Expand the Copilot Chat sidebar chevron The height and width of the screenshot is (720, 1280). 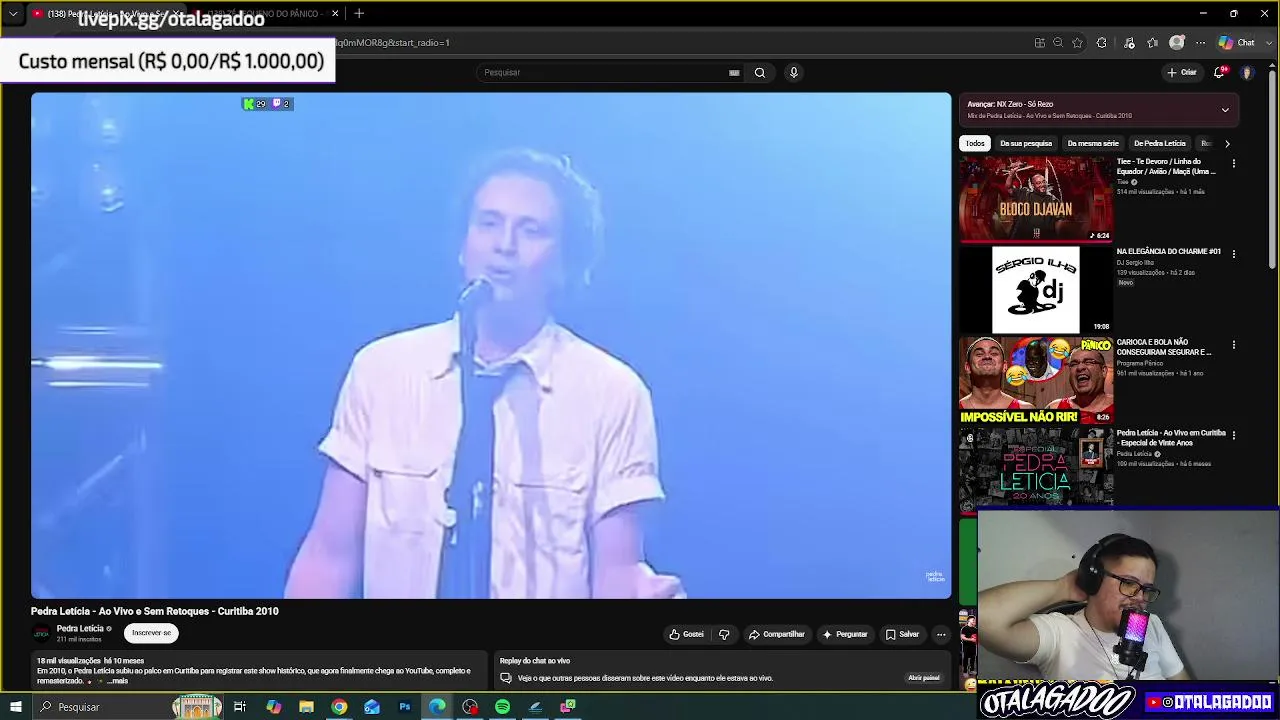tap(1268, 43)
